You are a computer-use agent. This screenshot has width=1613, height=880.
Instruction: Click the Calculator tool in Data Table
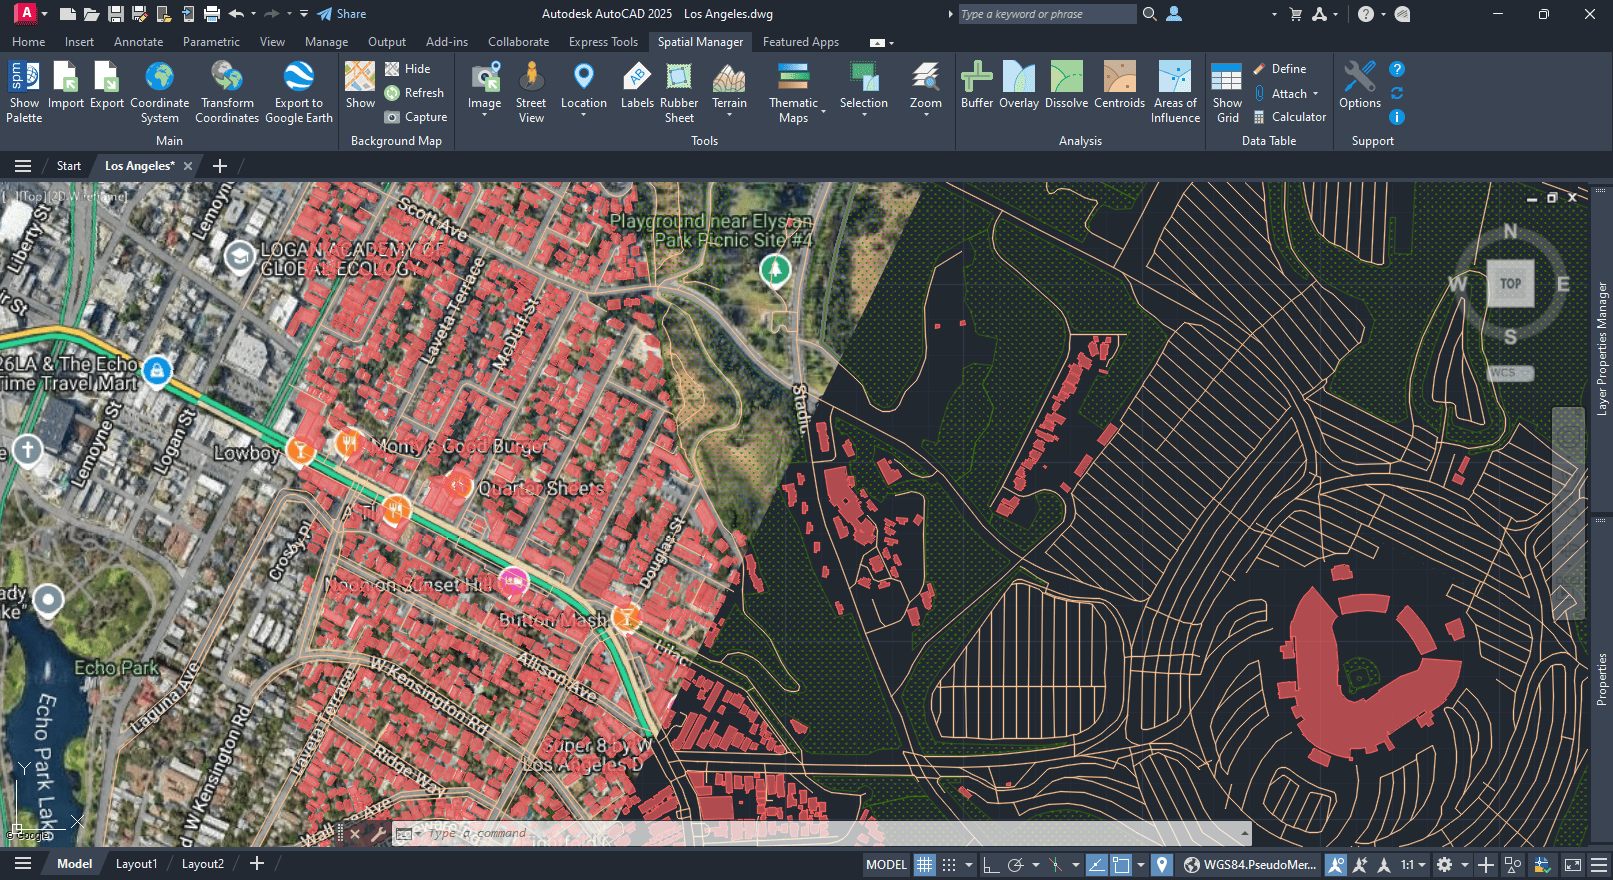pyautogui.click(x=1290, y=117)
